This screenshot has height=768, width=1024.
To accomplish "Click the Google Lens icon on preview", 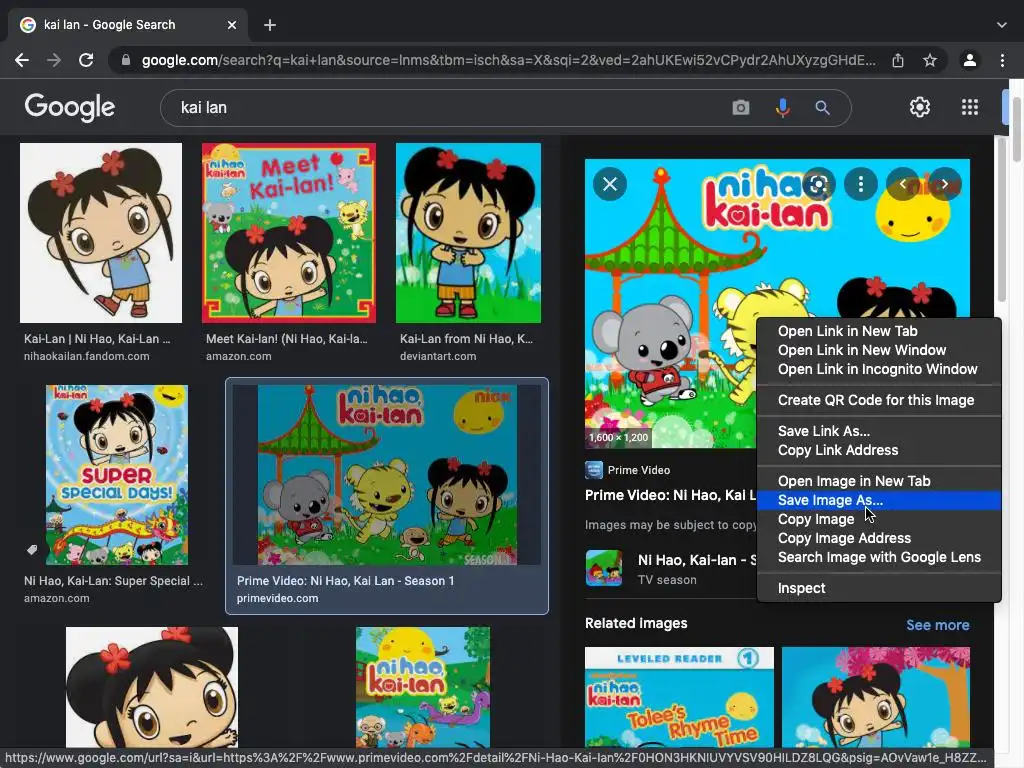I will (x=818, y=184).
